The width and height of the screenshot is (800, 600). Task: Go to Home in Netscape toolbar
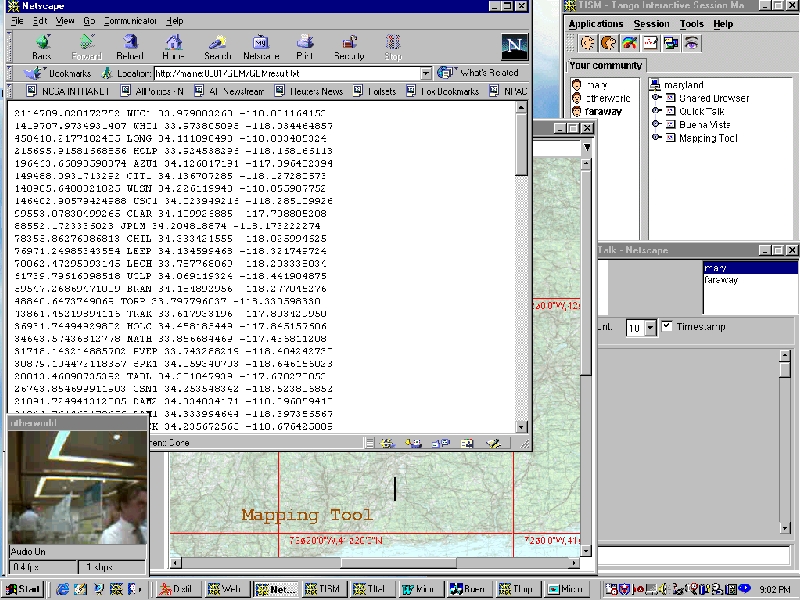point(173,42)
